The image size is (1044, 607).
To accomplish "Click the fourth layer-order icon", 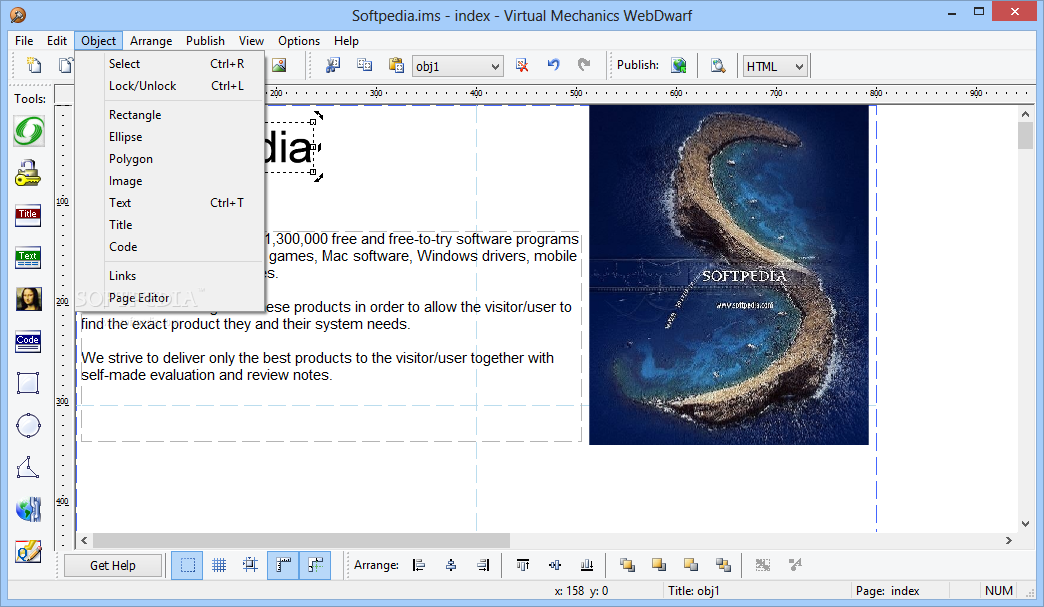I will click(x=723, y=565).
